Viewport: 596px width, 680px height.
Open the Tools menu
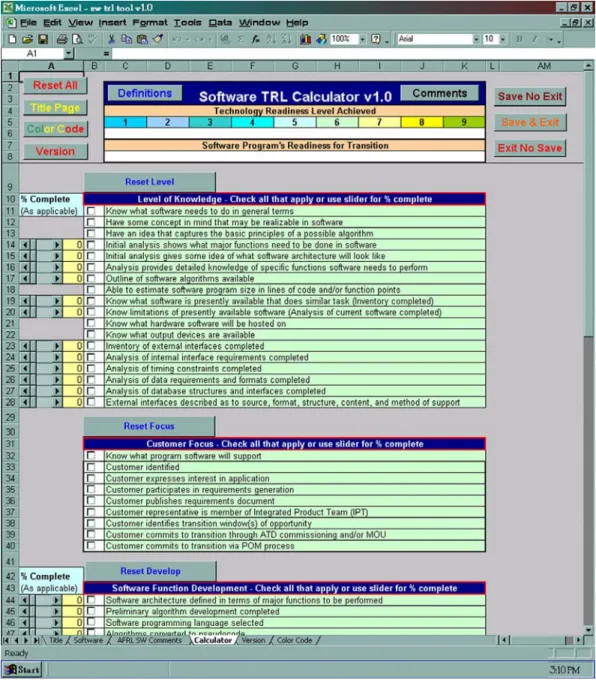coord(187,23)
